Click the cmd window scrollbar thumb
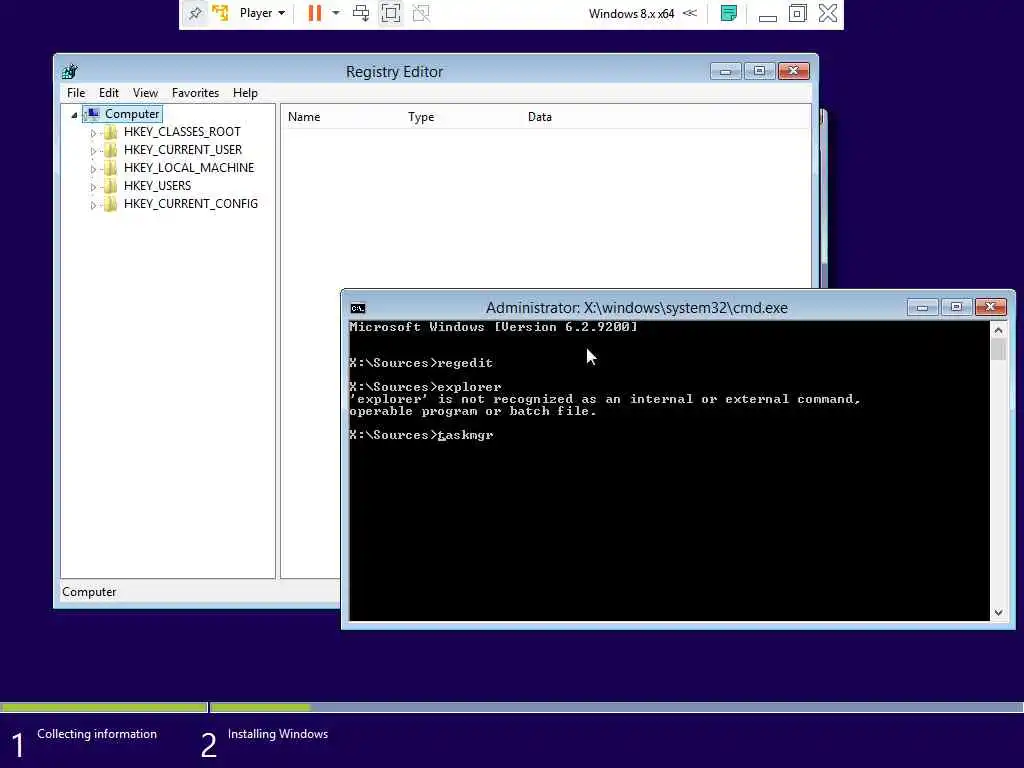The image size is (1024, 768). coord(998,349)
